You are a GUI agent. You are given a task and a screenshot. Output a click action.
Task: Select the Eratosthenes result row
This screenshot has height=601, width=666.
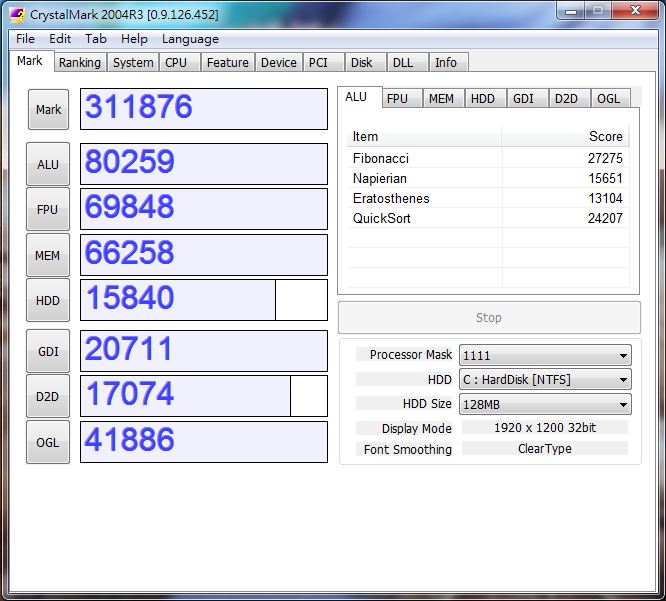coord(488,198)
